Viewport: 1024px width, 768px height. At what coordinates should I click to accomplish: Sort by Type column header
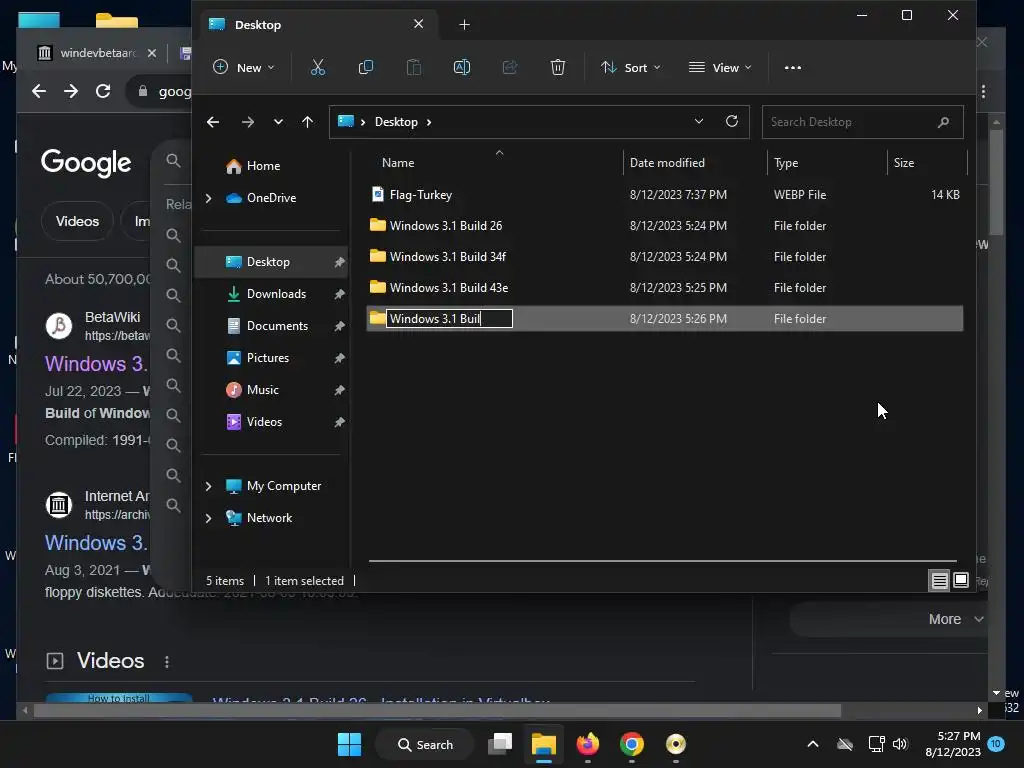786,163
